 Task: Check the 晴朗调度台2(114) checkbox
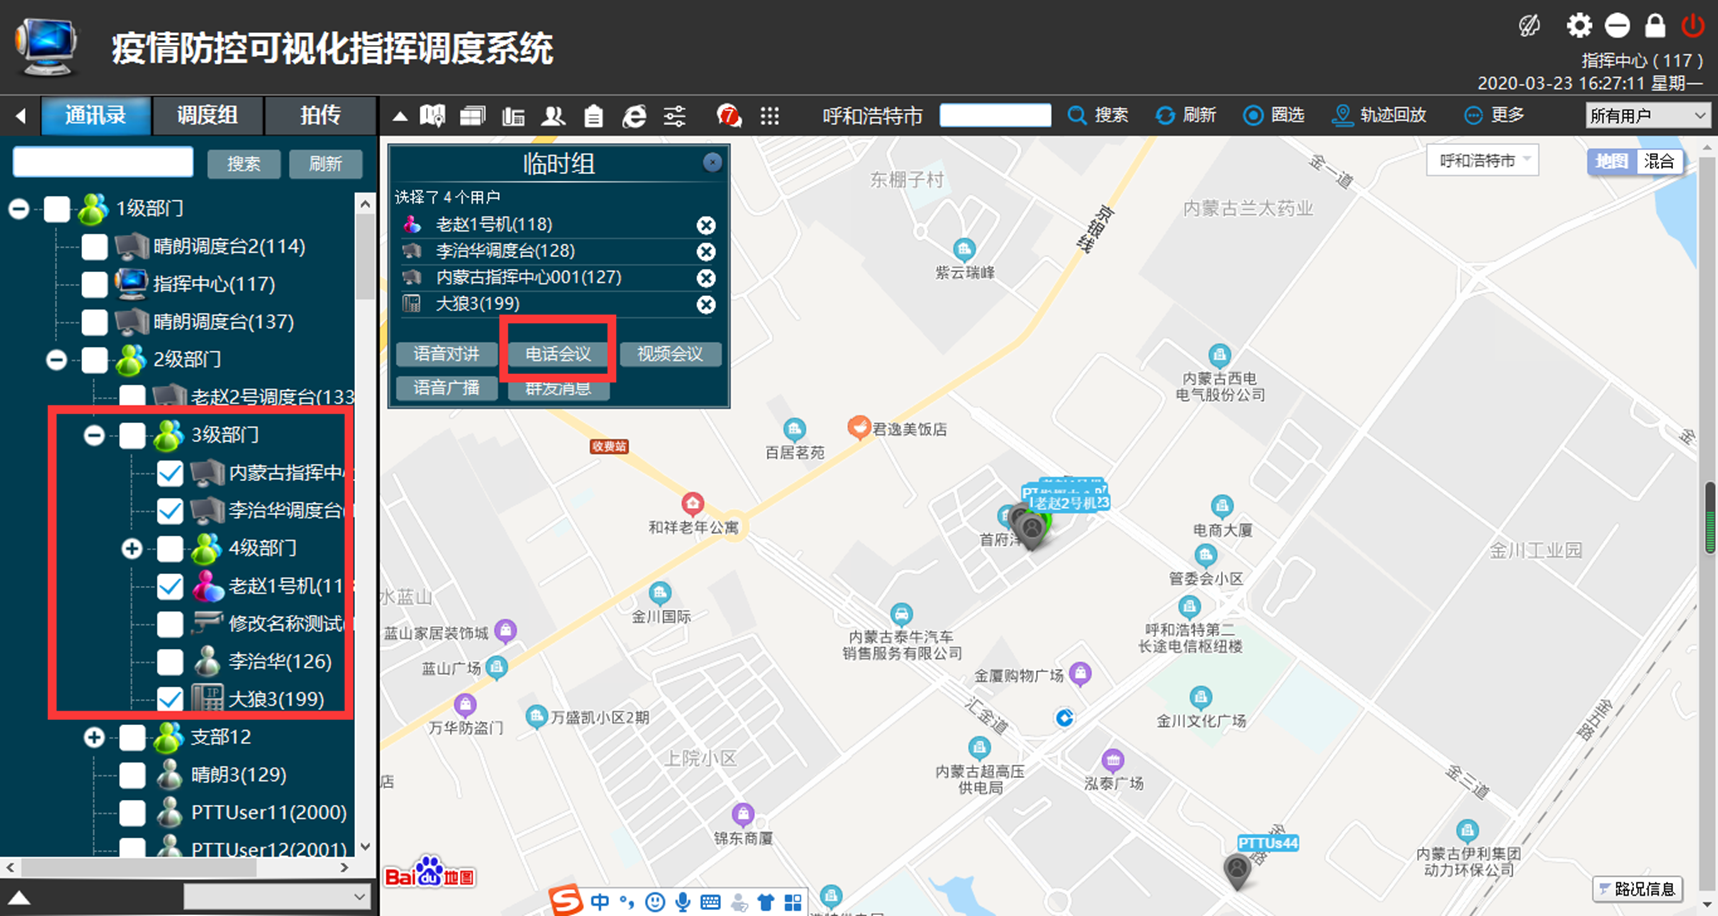coord(94,246)
